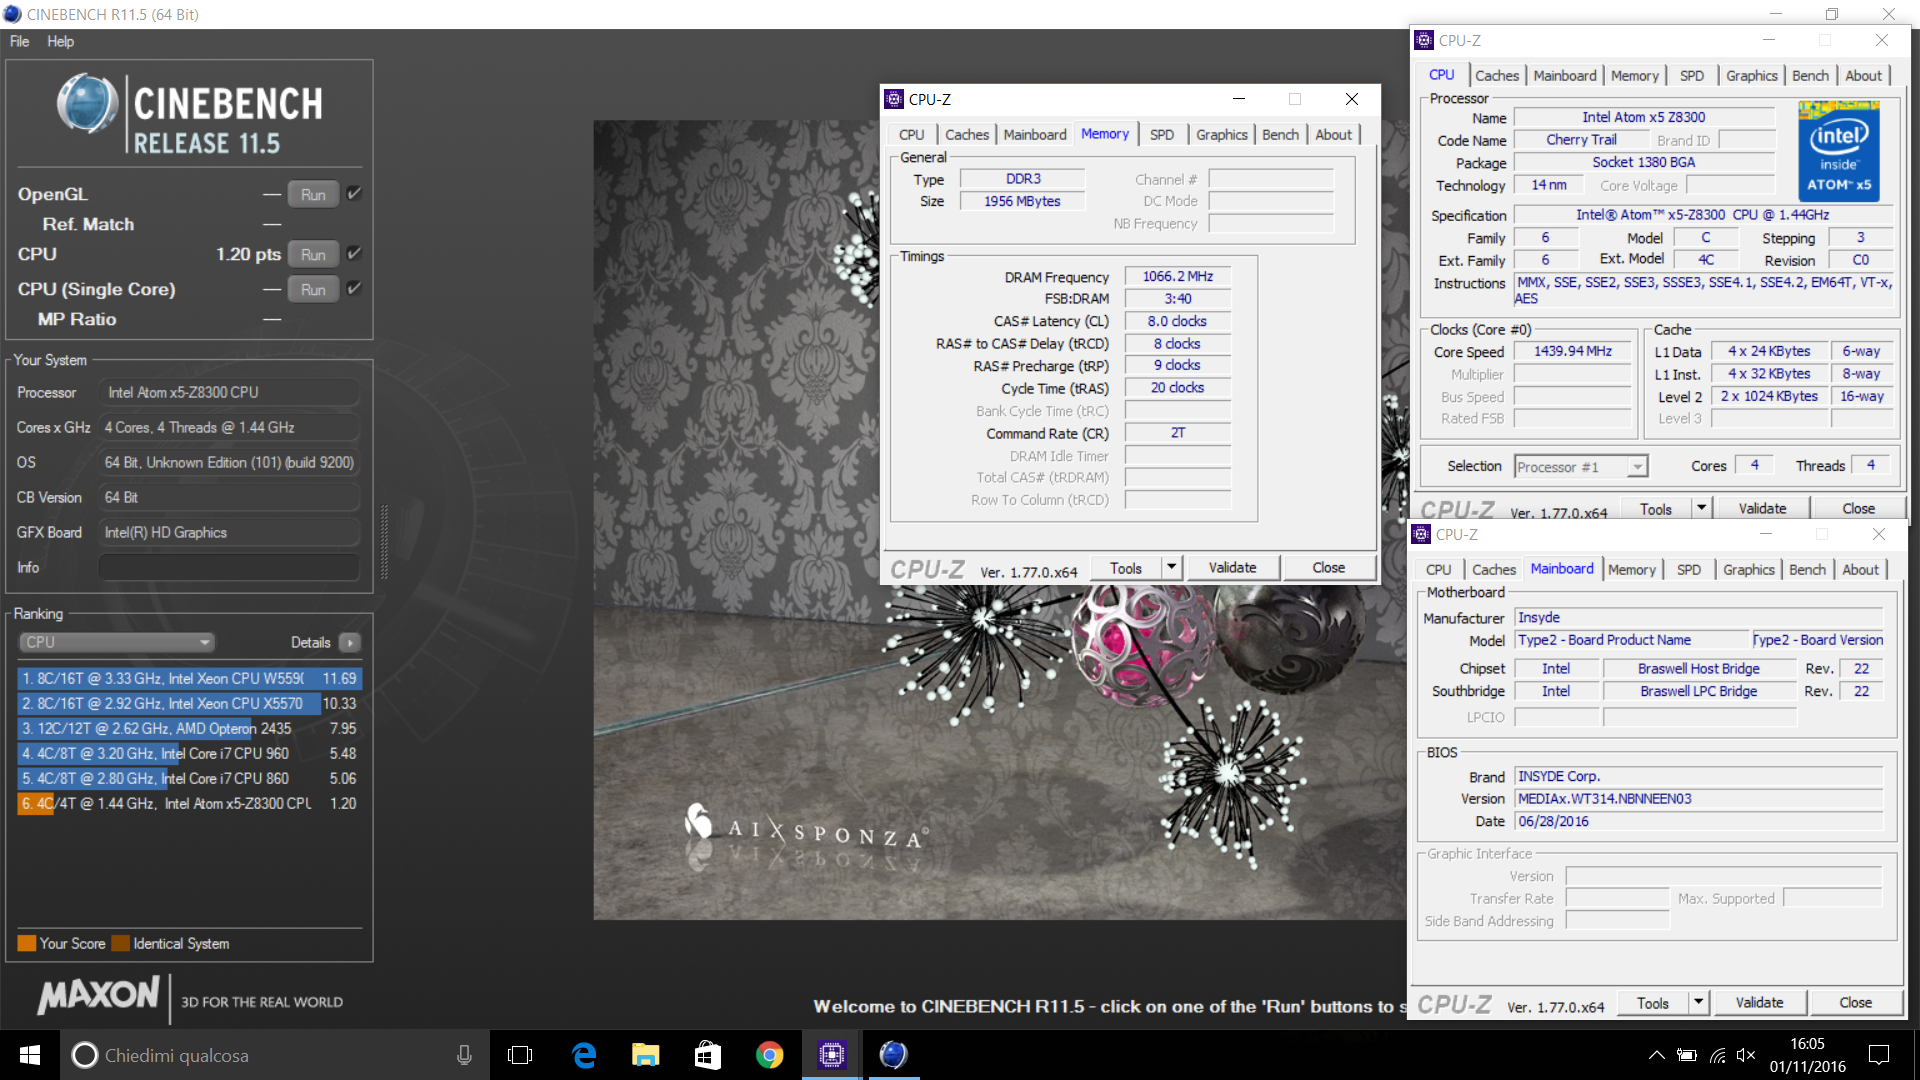Click Close in the Mainboard CPU-Z window
Viewport: 1920px width, 1080px height.
[x=1855, y=1002]
